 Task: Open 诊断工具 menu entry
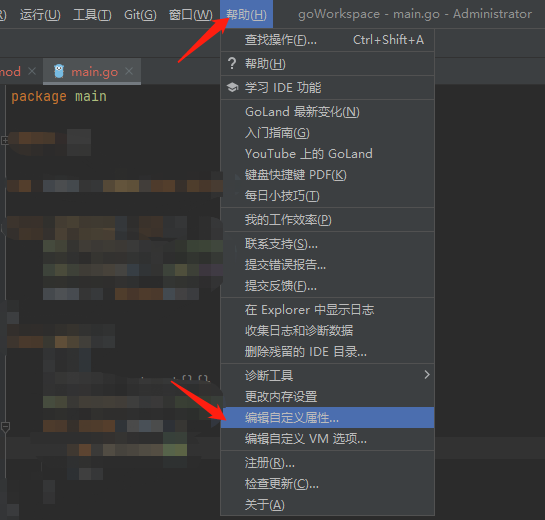coord(327,375)
